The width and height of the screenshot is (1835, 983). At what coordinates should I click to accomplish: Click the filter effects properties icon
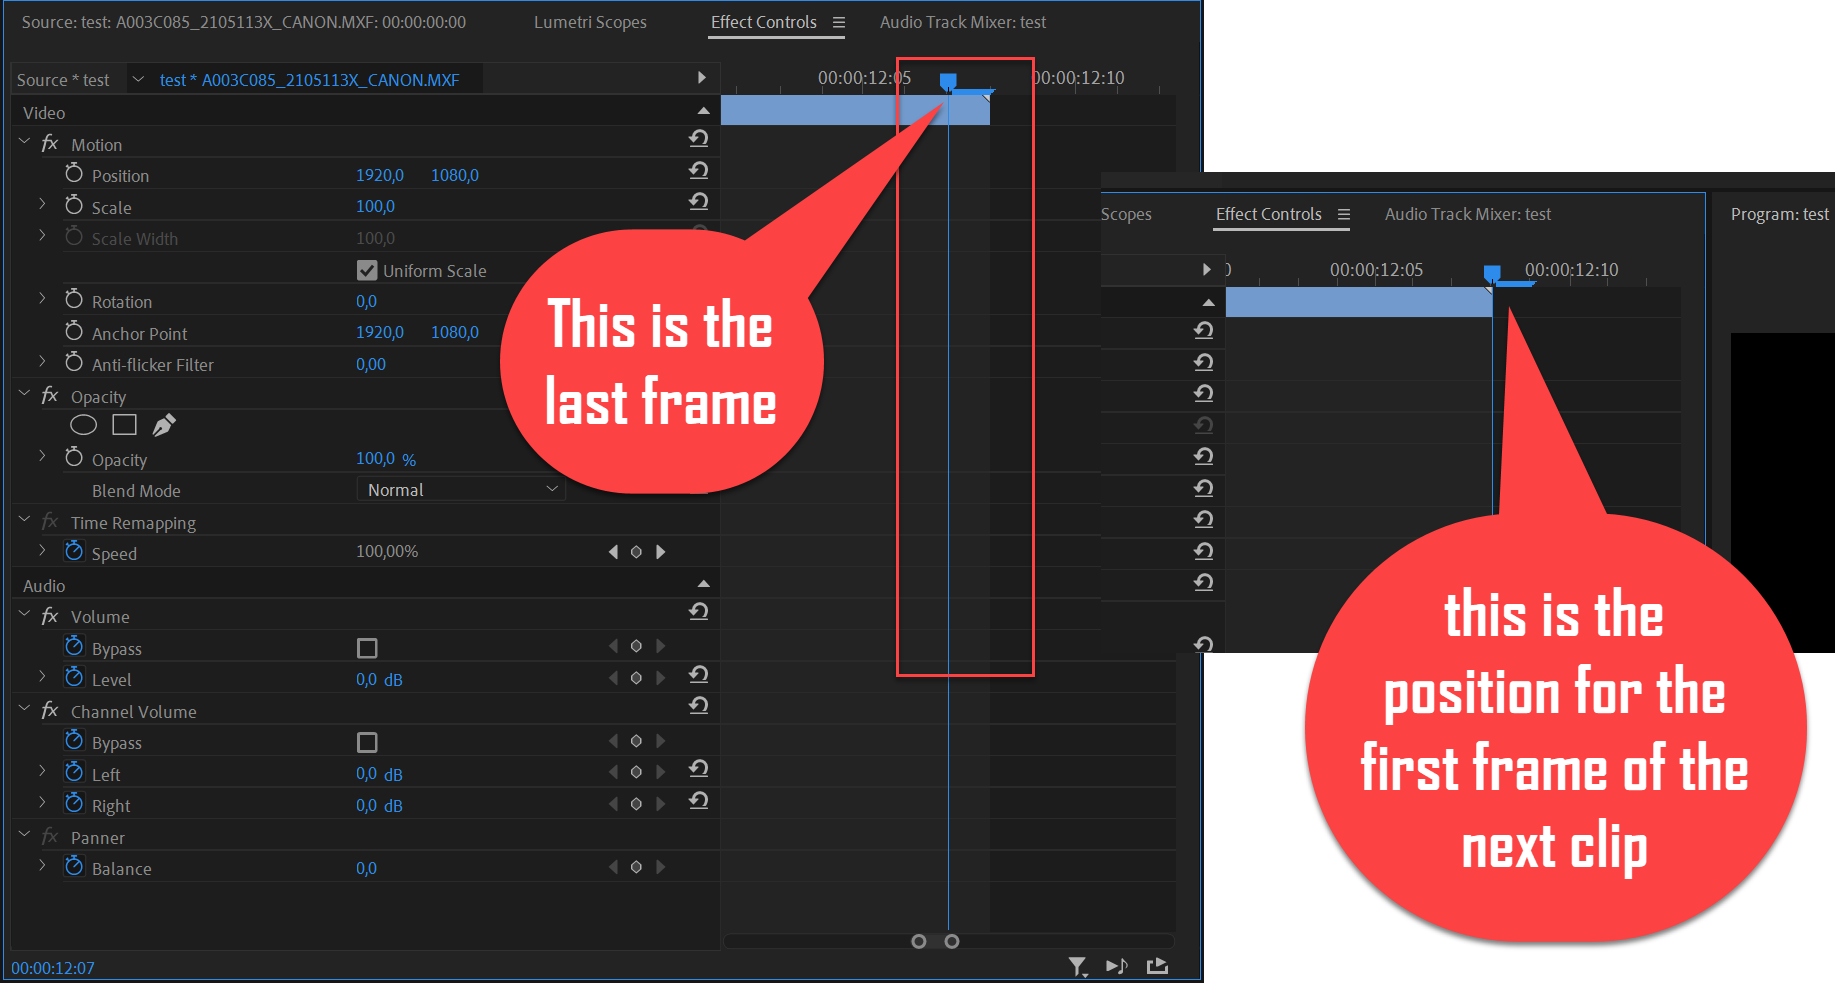[1078, 966]
